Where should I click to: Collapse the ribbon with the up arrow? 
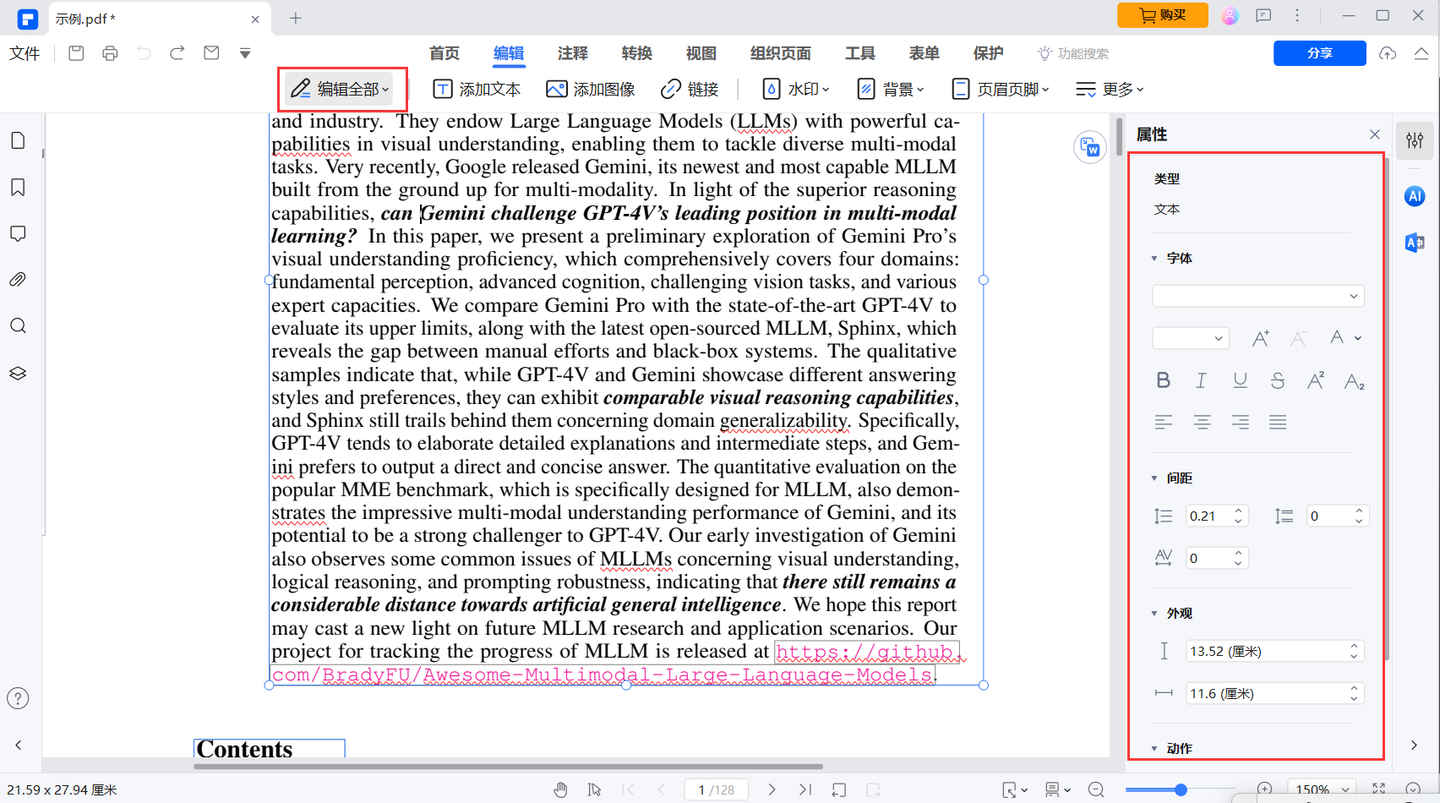(x=1421, y=53)
